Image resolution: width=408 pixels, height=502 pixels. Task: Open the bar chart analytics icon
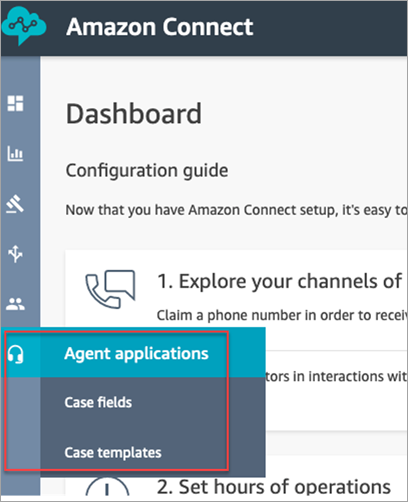[16, 154]
